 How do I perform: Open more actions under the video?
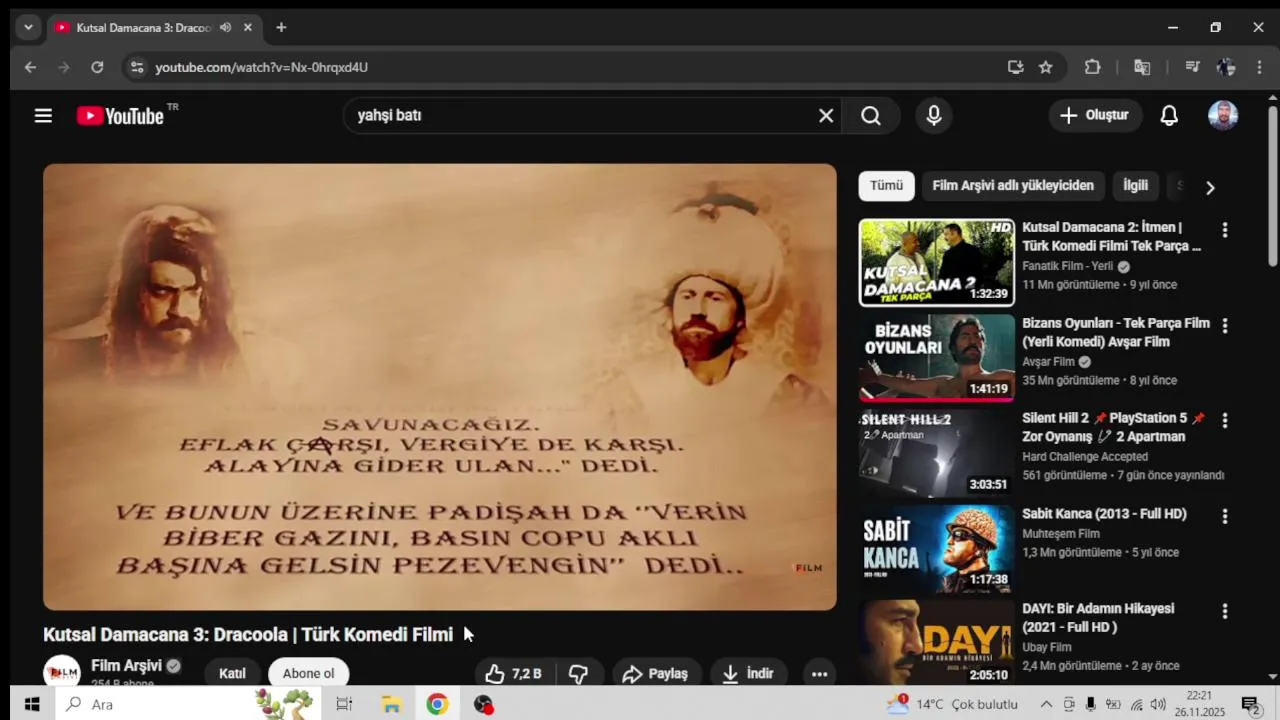click(x=819, y=673)
